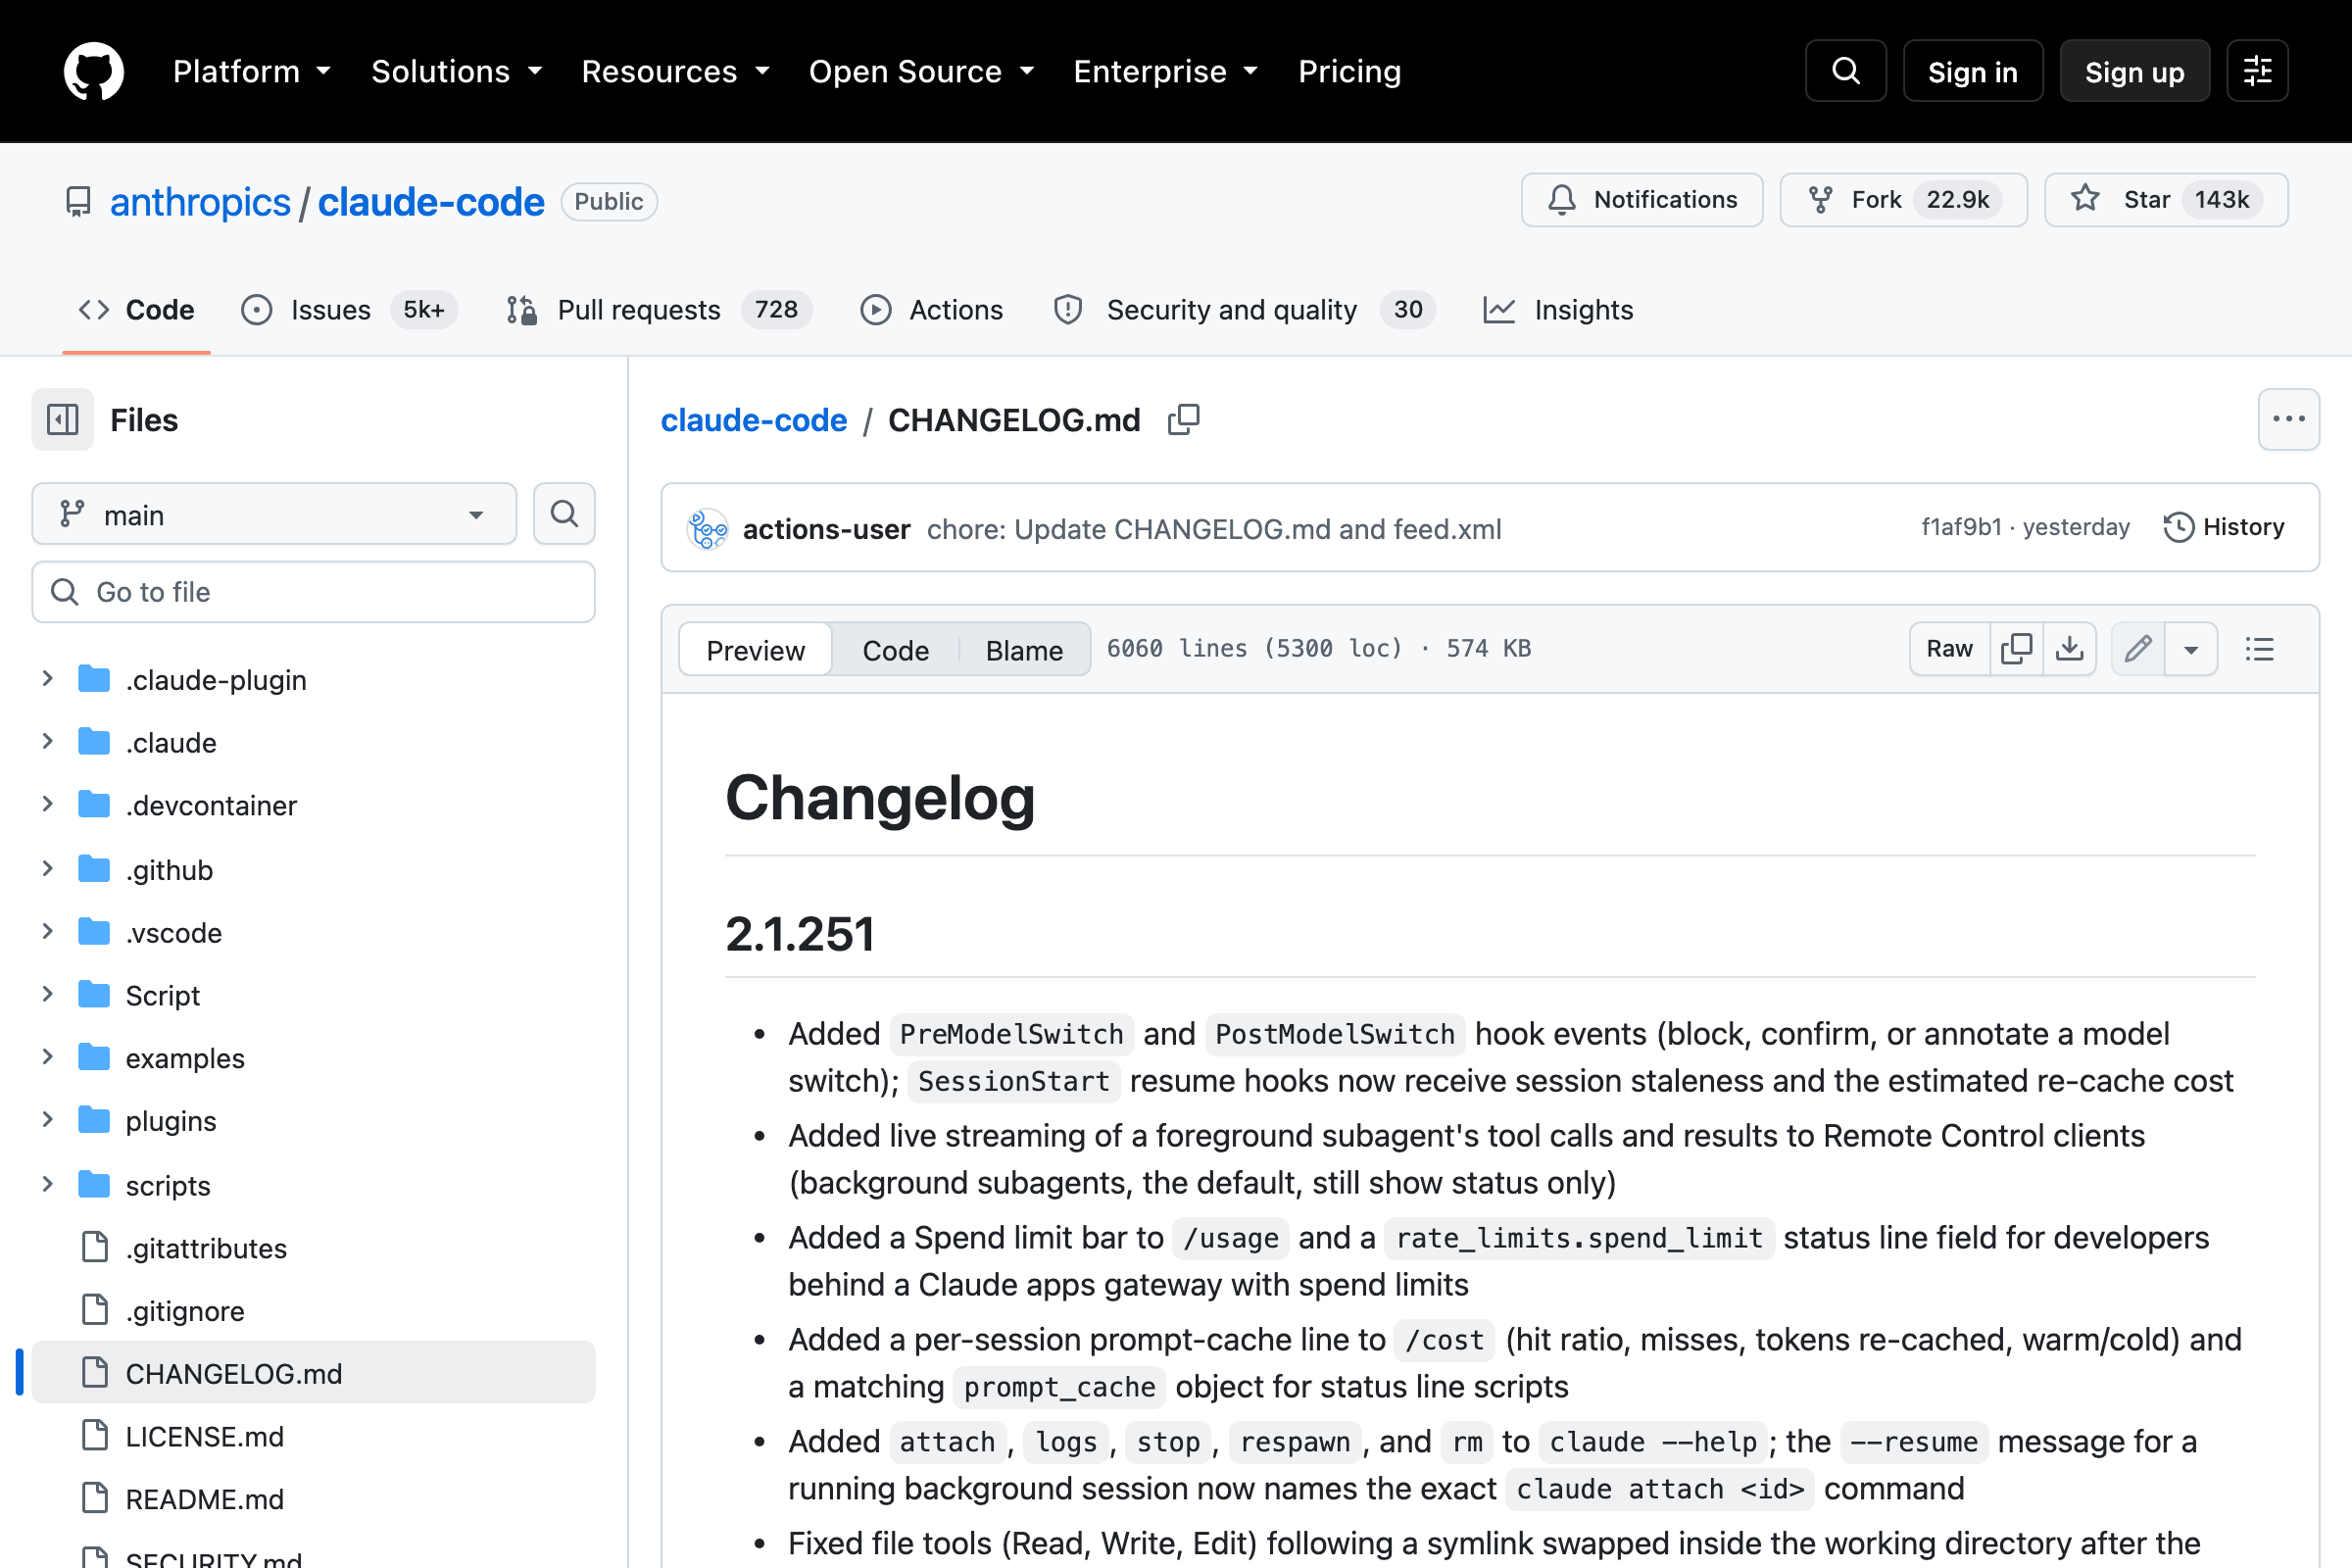Switch to the Preview file view
Viewport: 2352px width, 1568px height.
click(755, 650)
